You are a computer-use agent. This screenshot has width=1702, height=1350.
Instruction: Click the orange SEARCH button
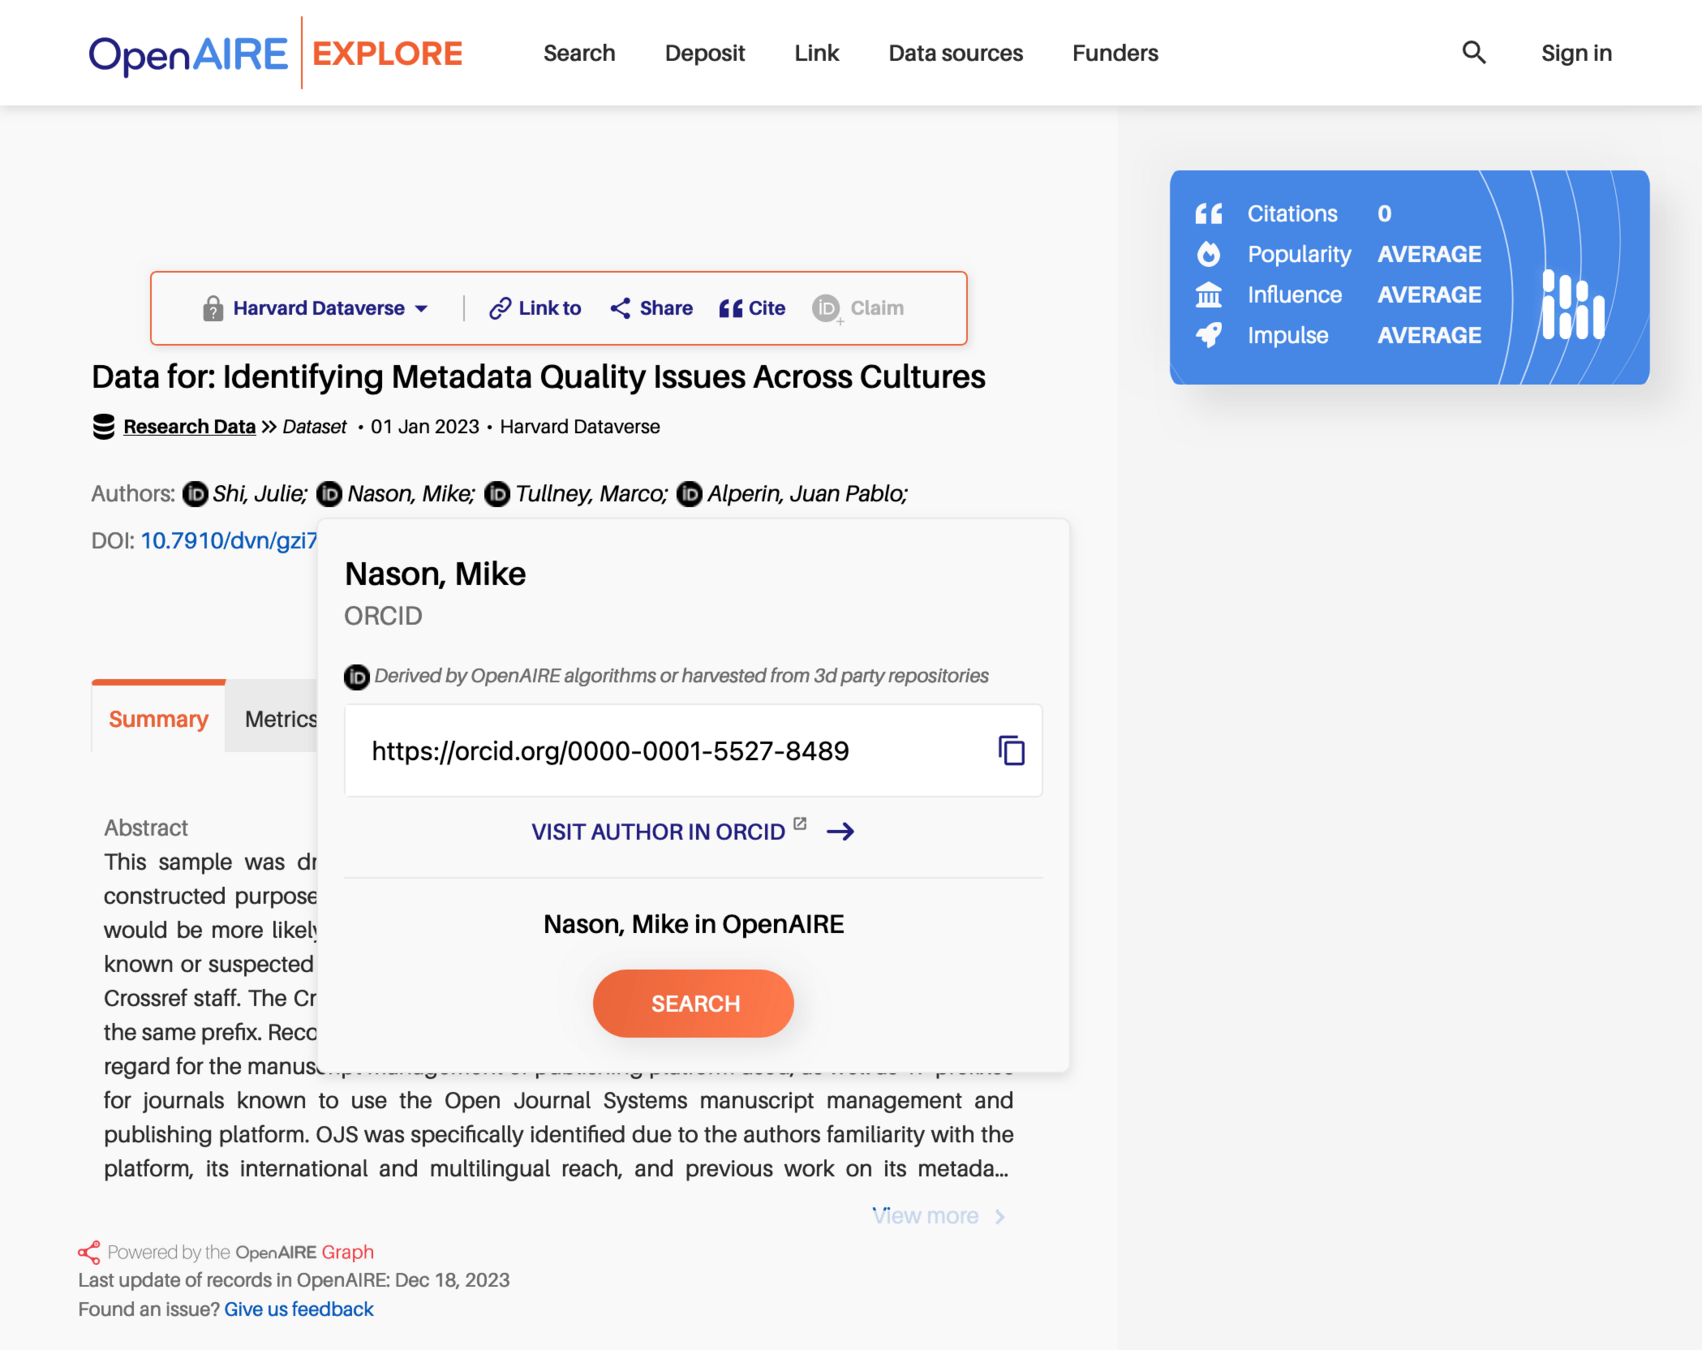(693, 1003)
